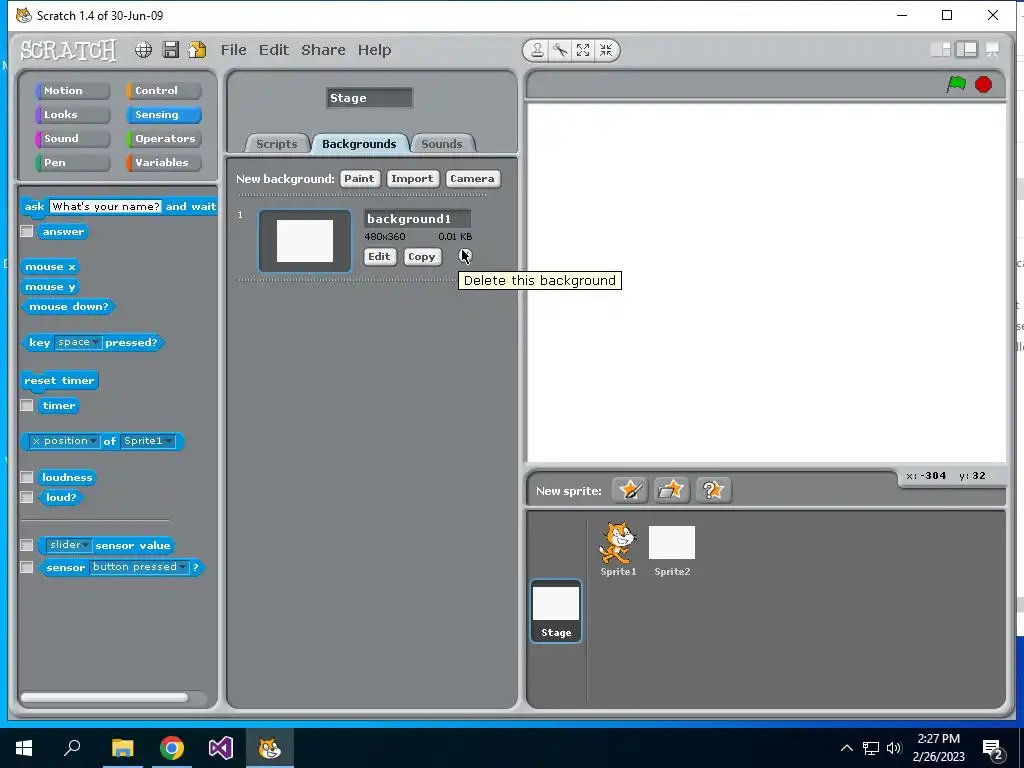Select the grow sprite tool
The image size is (1024, 768).
pyautogui.click(x=583, y=50)
